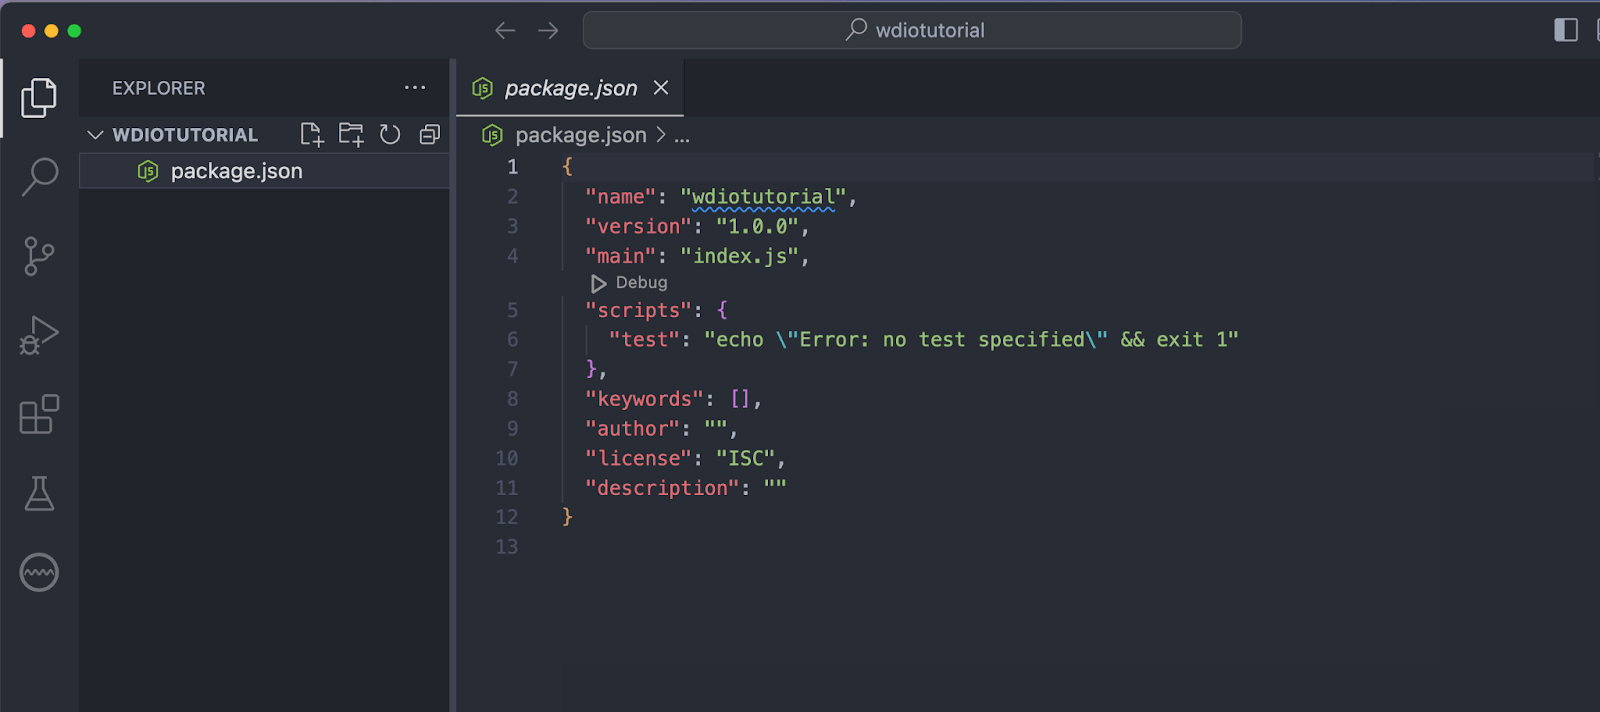The width and height of the screenshot is (1600, 712).
Task: Click the "name" key on line 2
Action: pyautogui.click(x=621, y=197)
